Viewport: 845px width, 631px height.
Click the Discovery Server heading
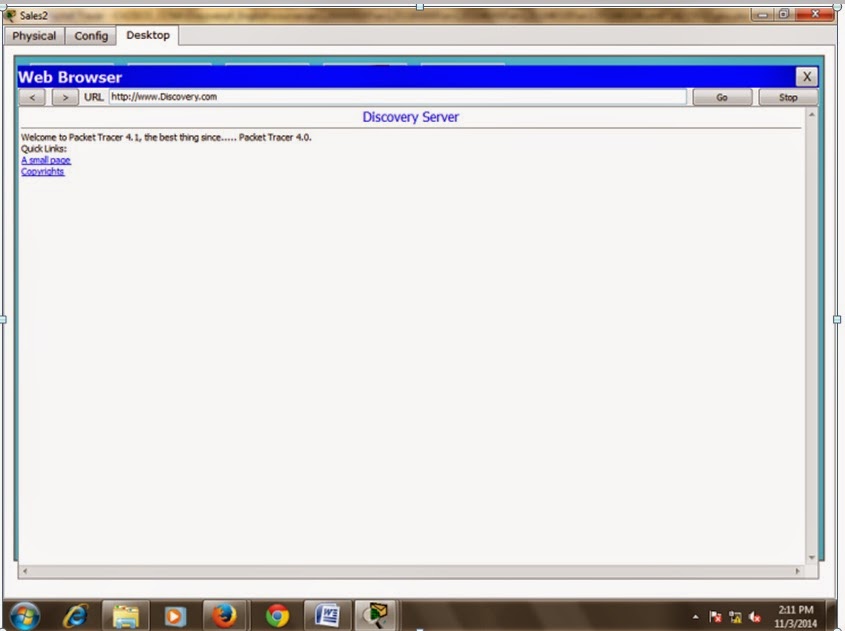(411, 117)
